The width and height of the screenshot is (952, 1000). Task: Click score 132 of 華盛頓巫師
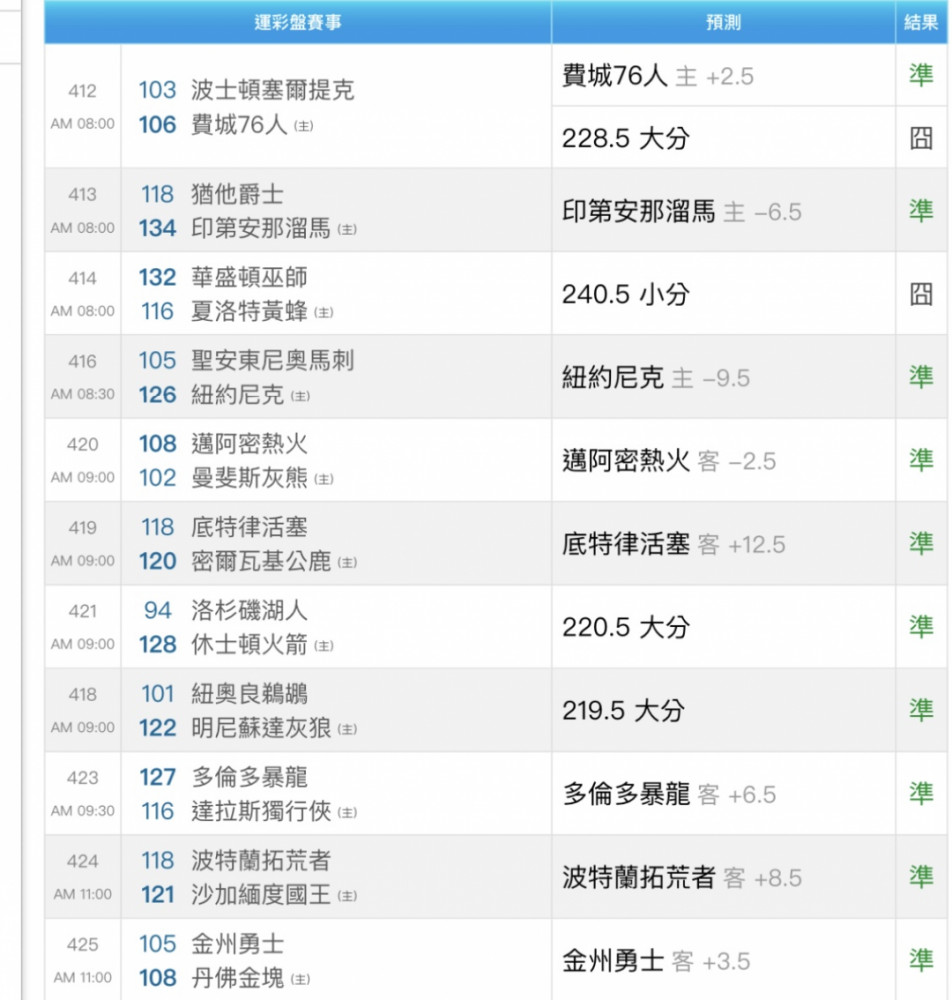(157, 277)
